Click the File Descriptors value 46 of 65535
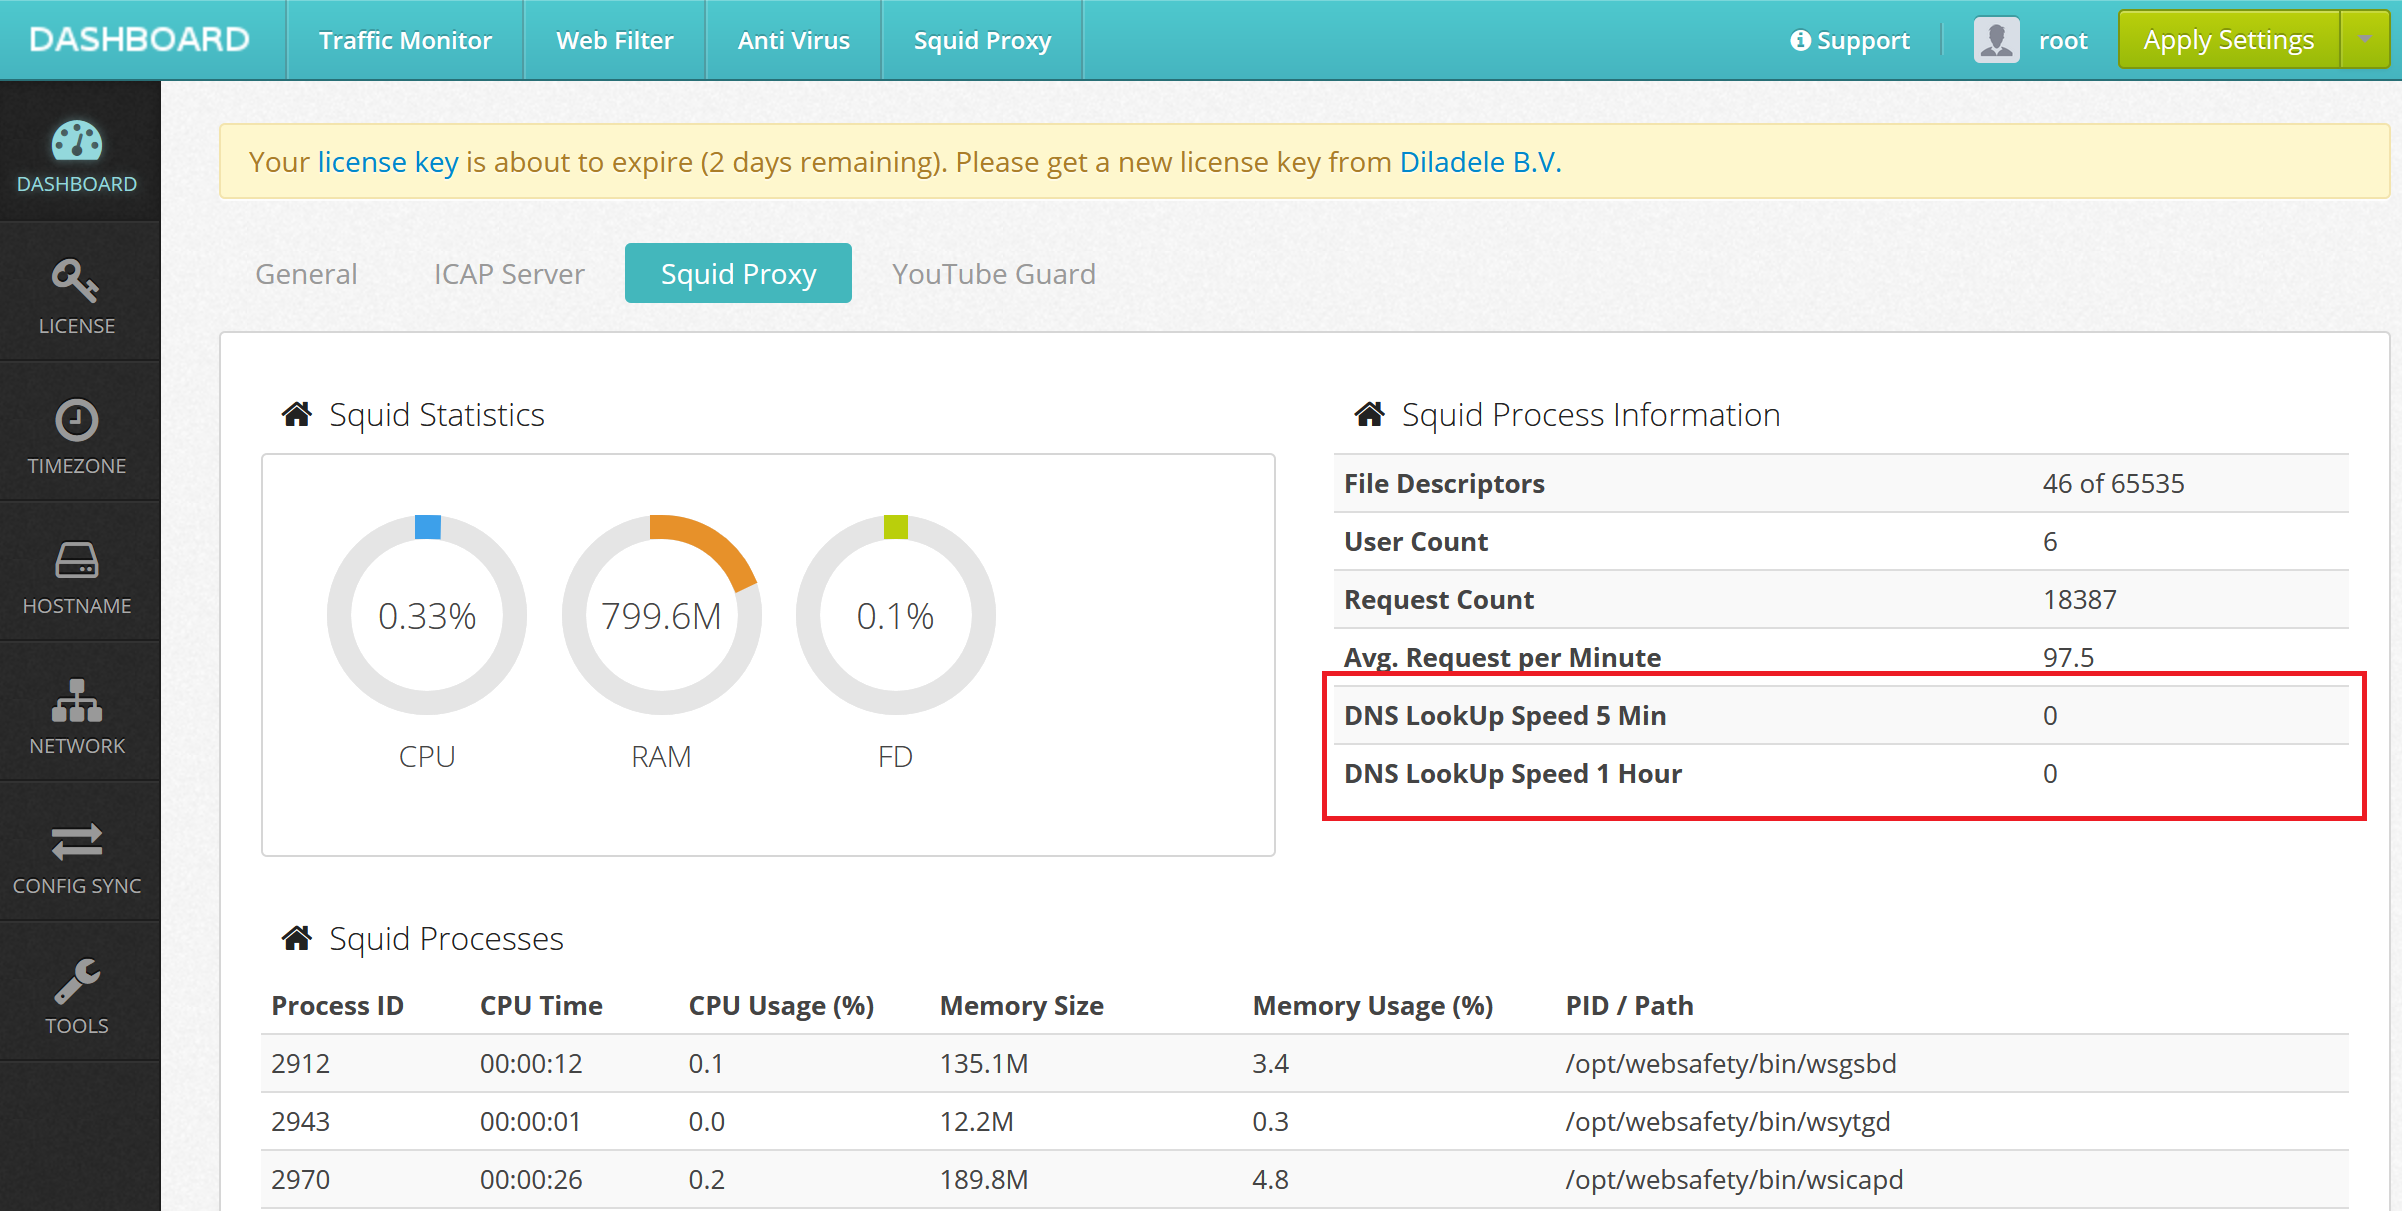 (2113, 484)
